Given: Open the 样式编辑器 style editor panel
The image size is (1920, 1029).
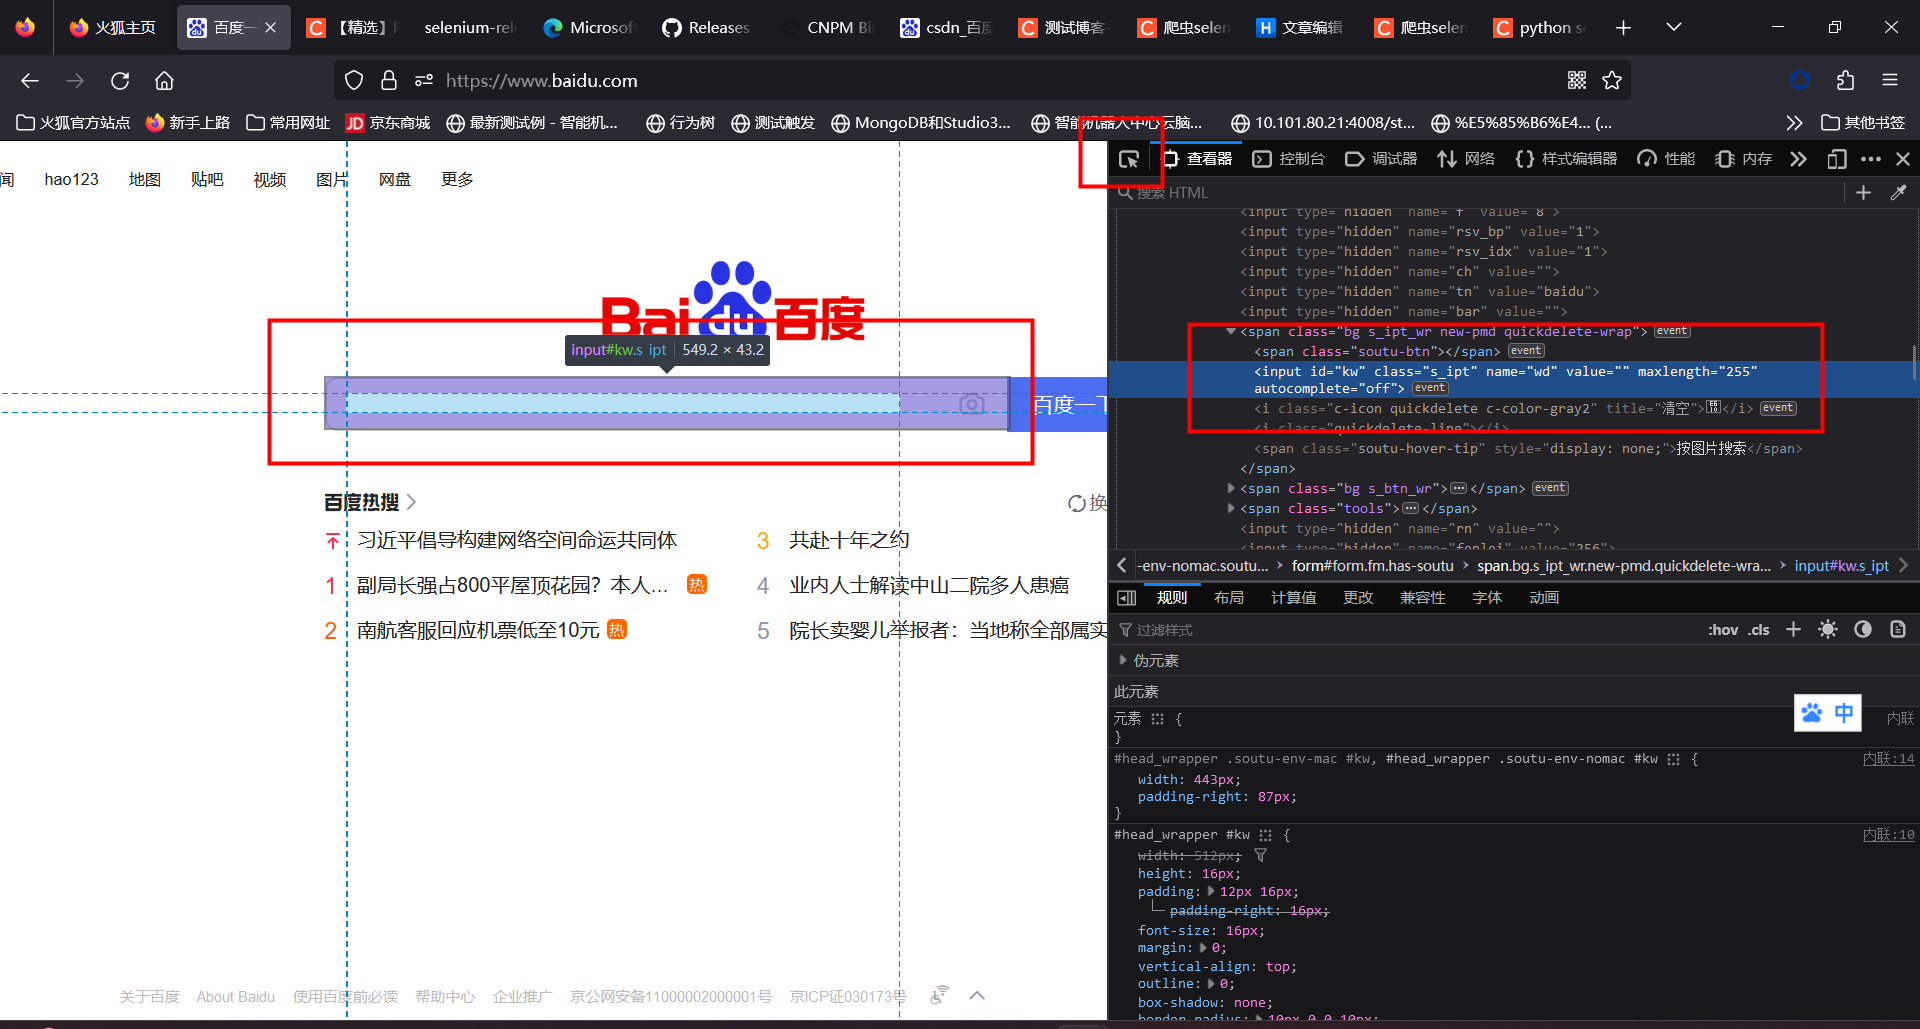Looking at the screenshot, I should 1566,159.
